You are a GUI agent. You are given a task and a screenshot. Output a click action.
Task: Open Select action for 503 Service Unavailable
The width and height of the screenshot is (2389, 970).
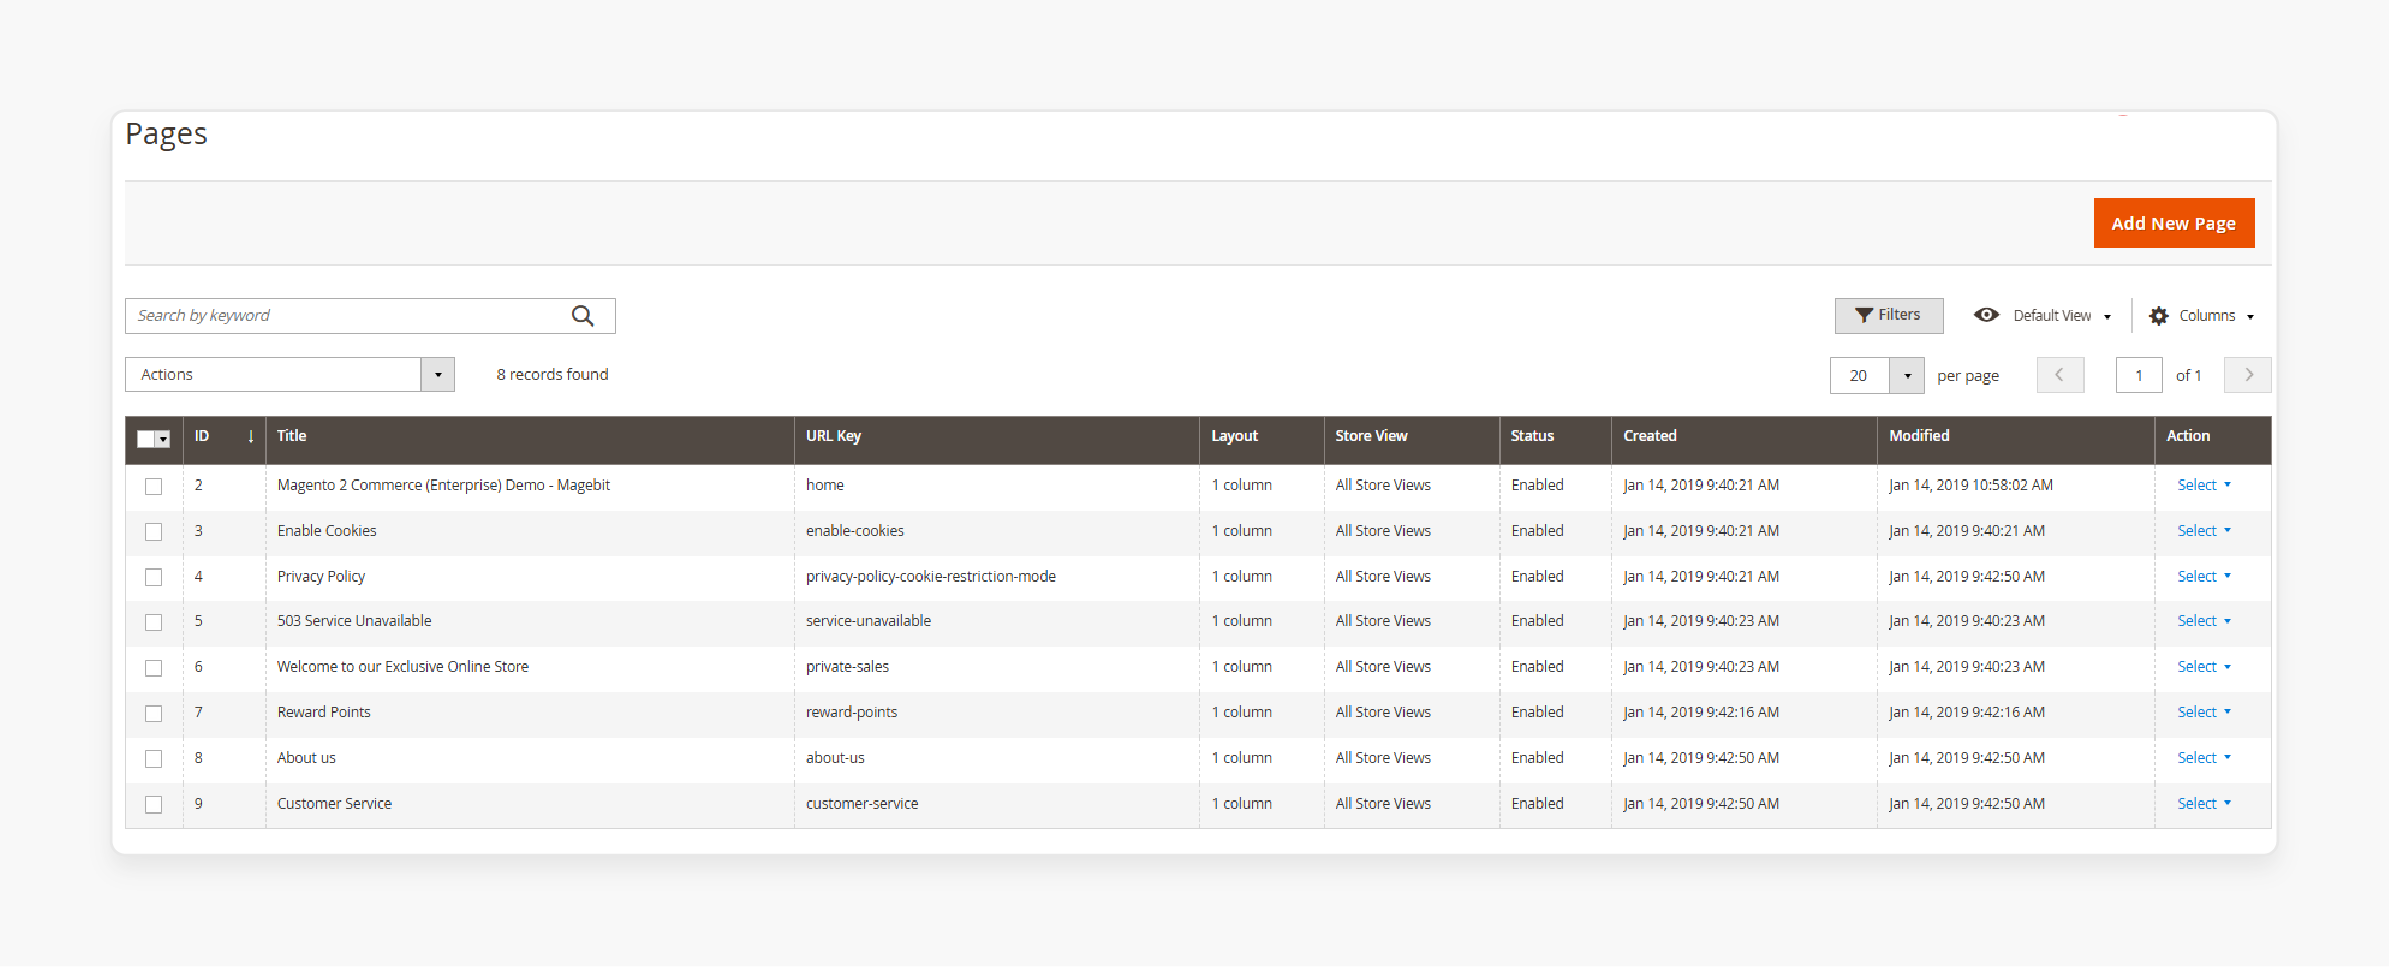point(2204,621)
